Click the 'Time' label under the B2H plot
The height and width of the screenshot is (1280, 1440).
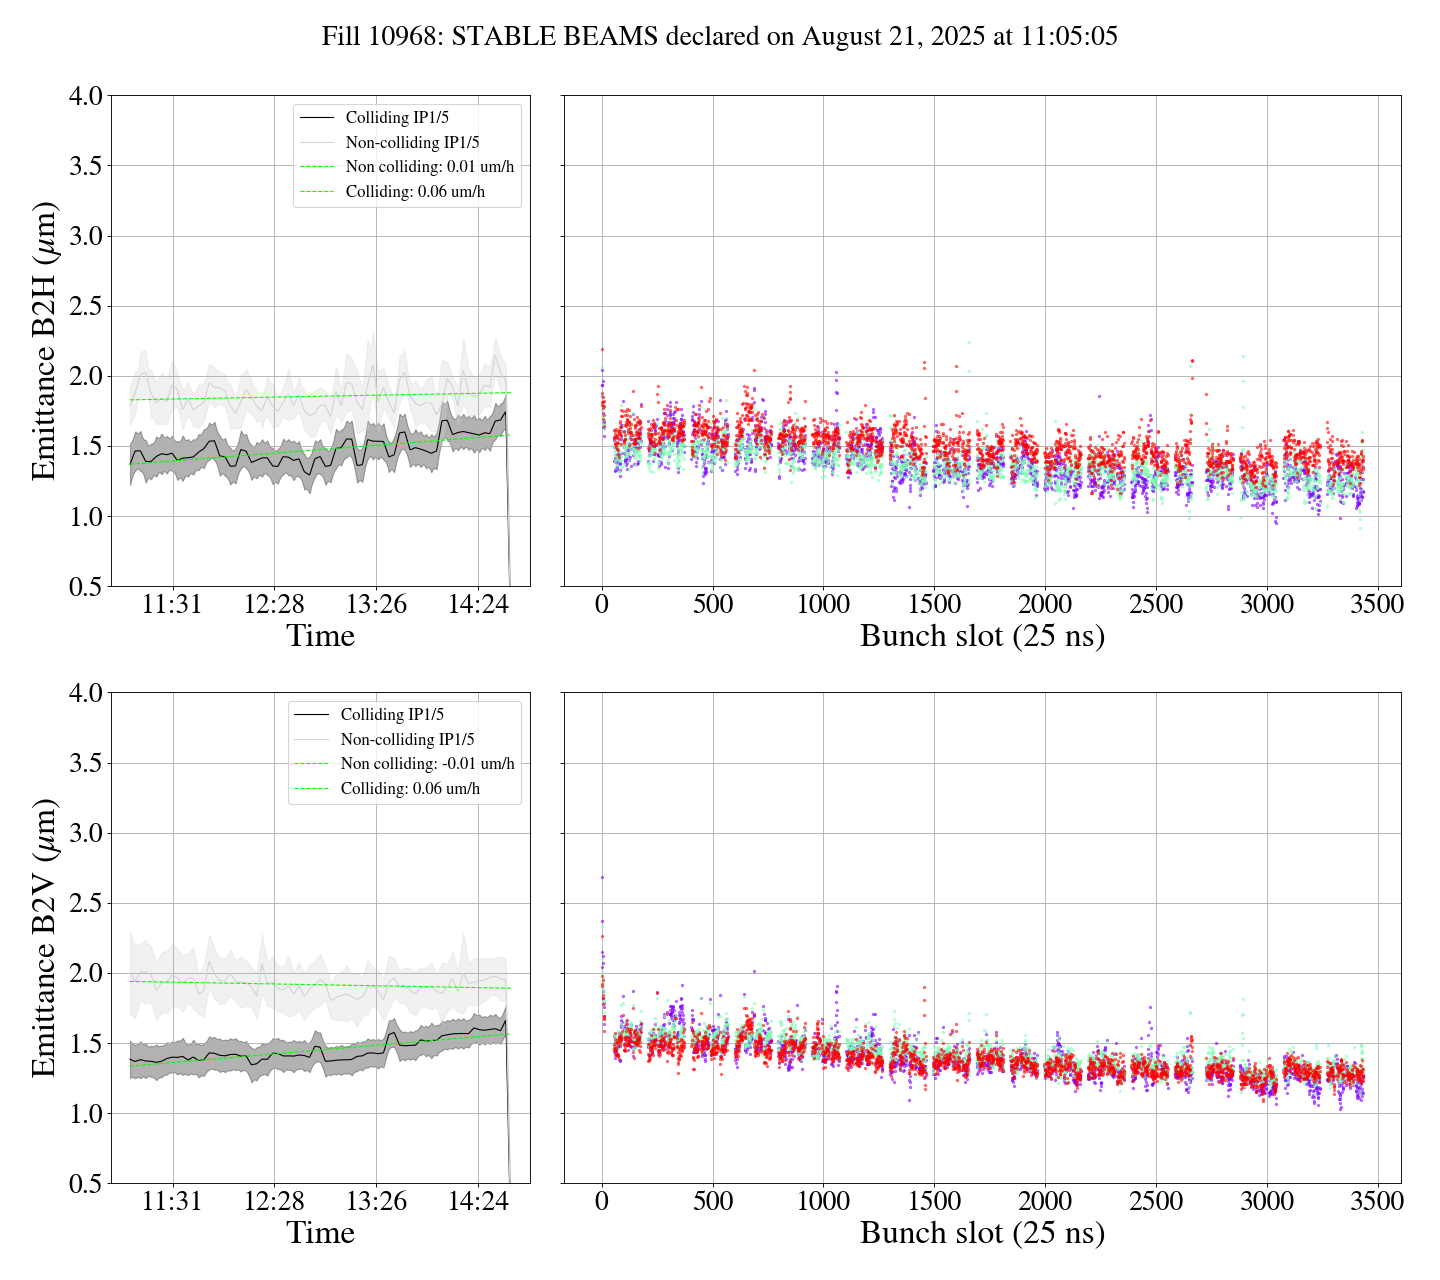click(320, 636)
